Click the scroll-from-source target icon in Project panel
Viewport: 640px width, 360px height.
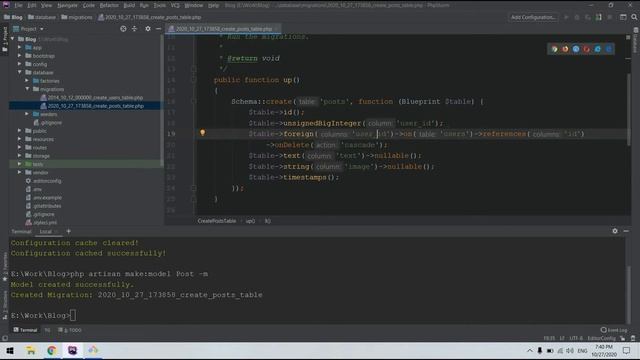(x=123, y=29)
